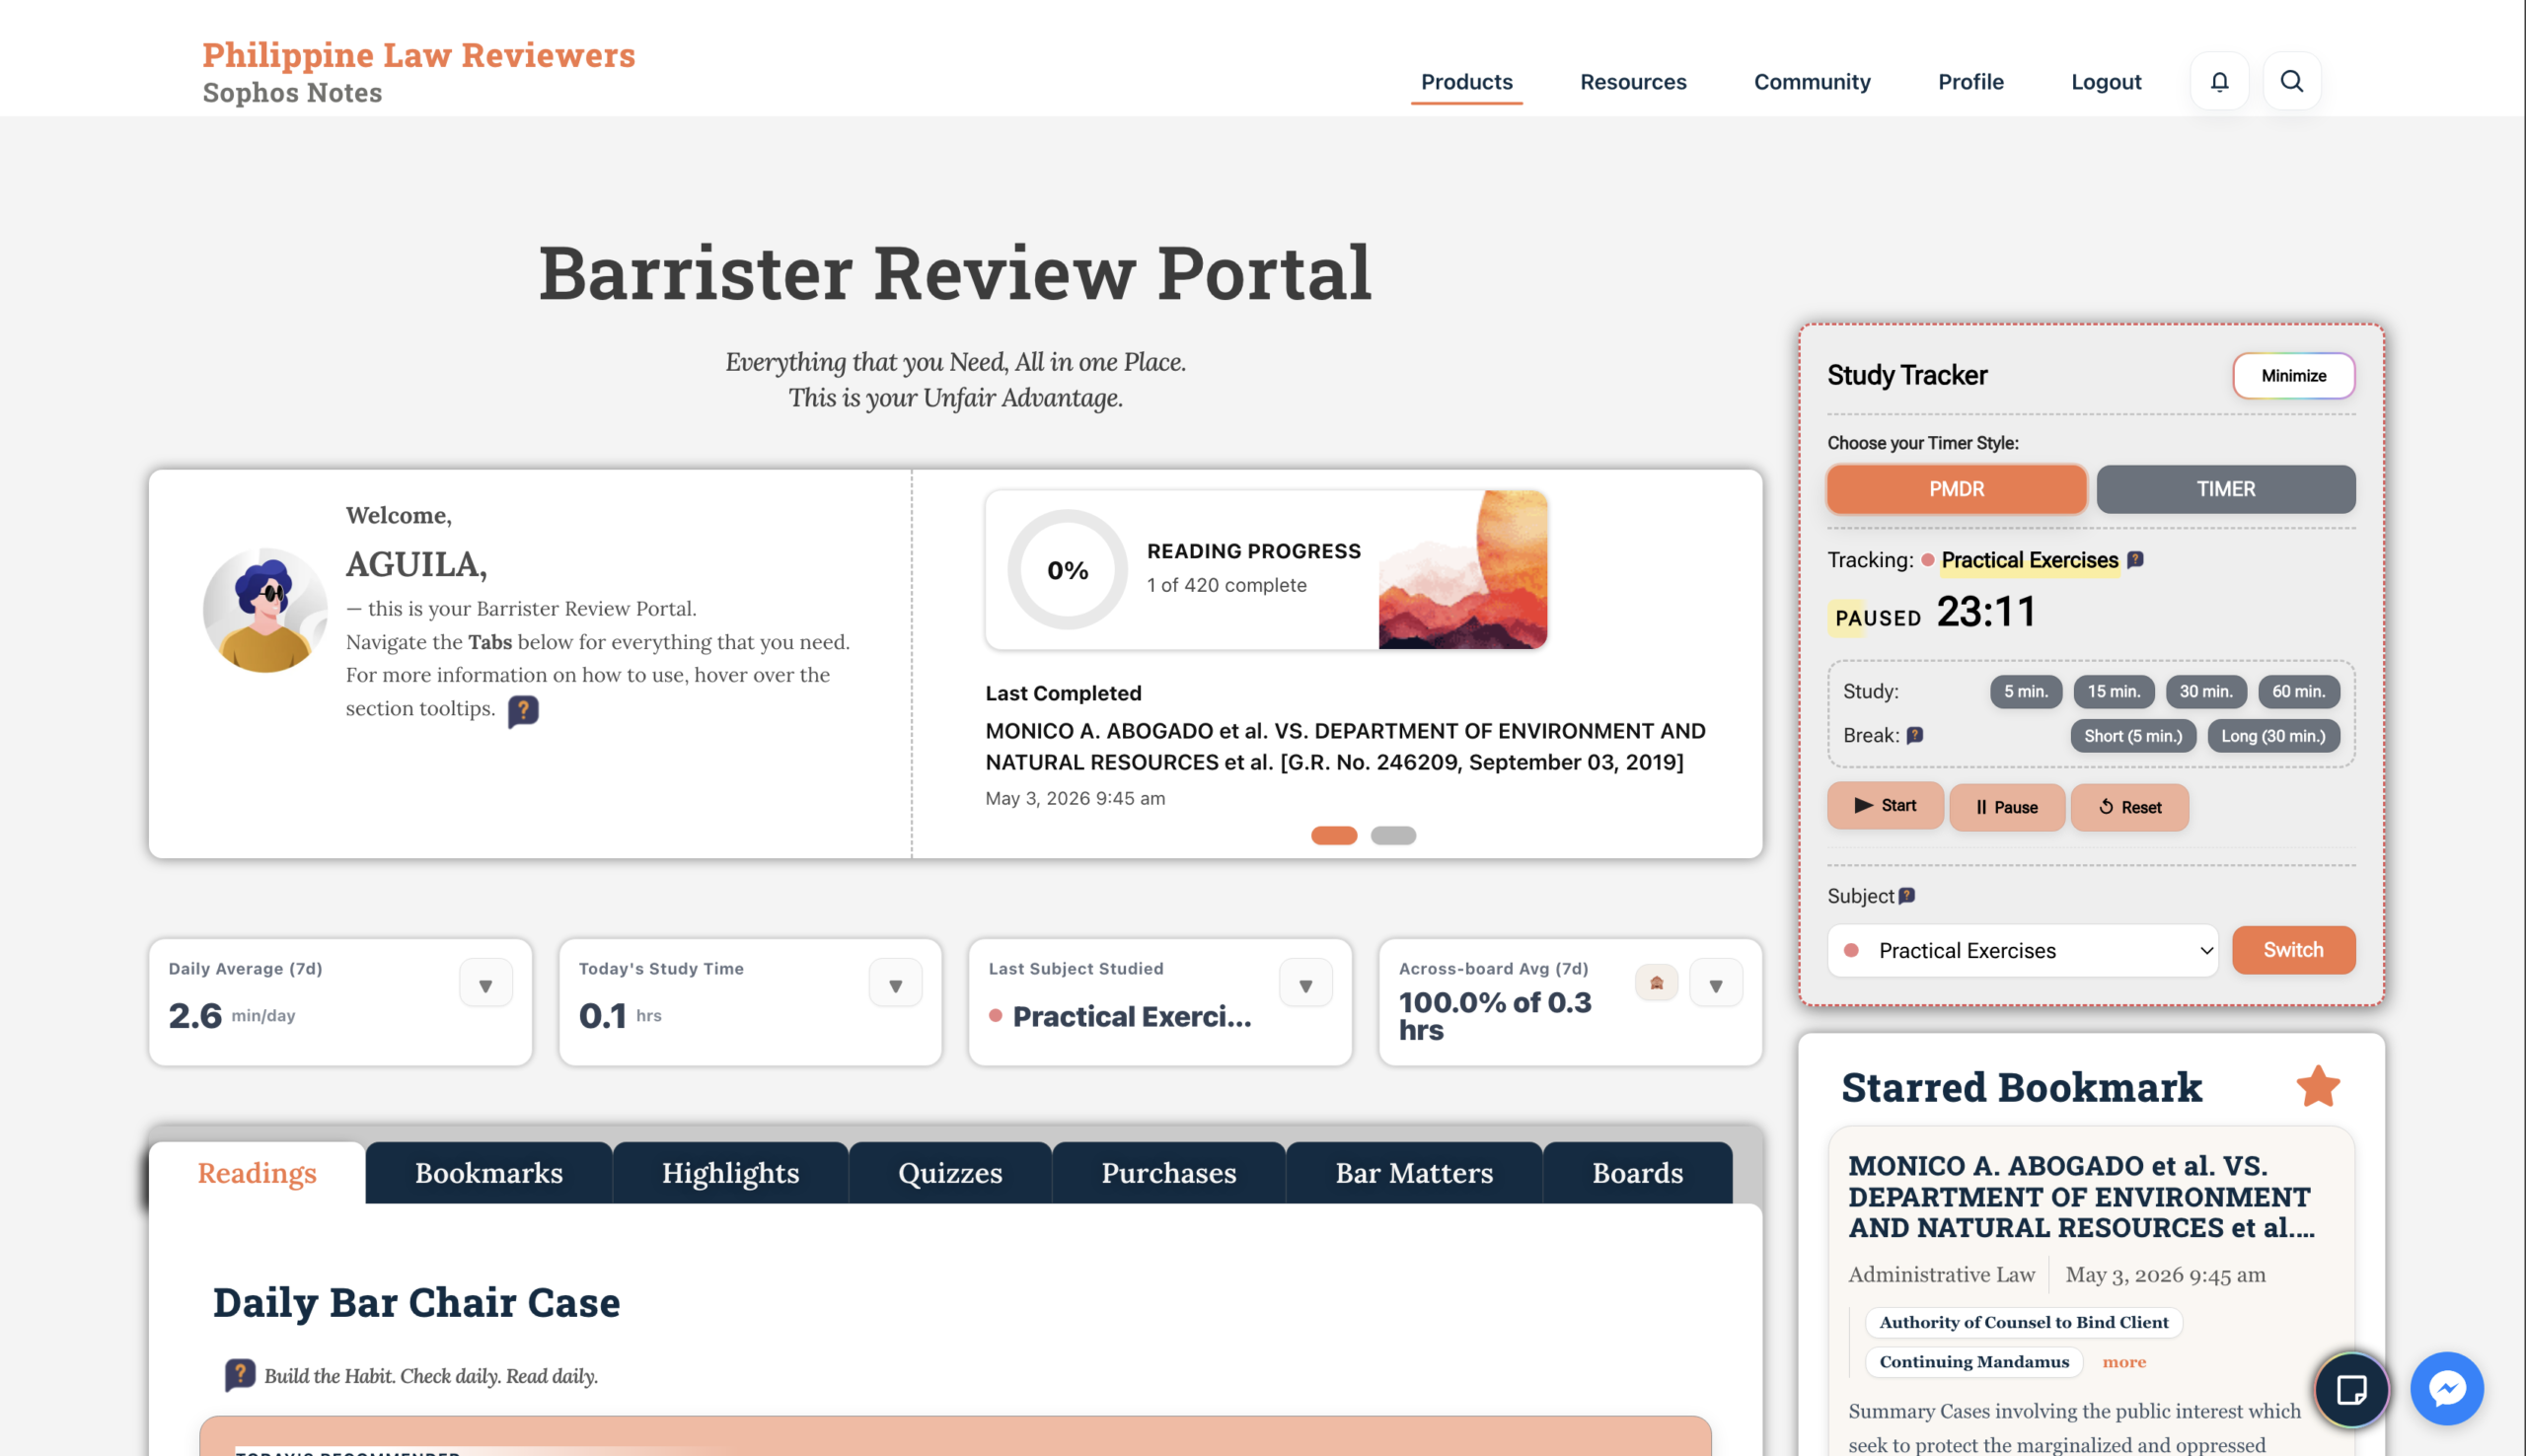Click the 'May 3, 2026 9:45 am' under Last Completed
This screenshot has width=2526, height=1456.
(1075, 798)
